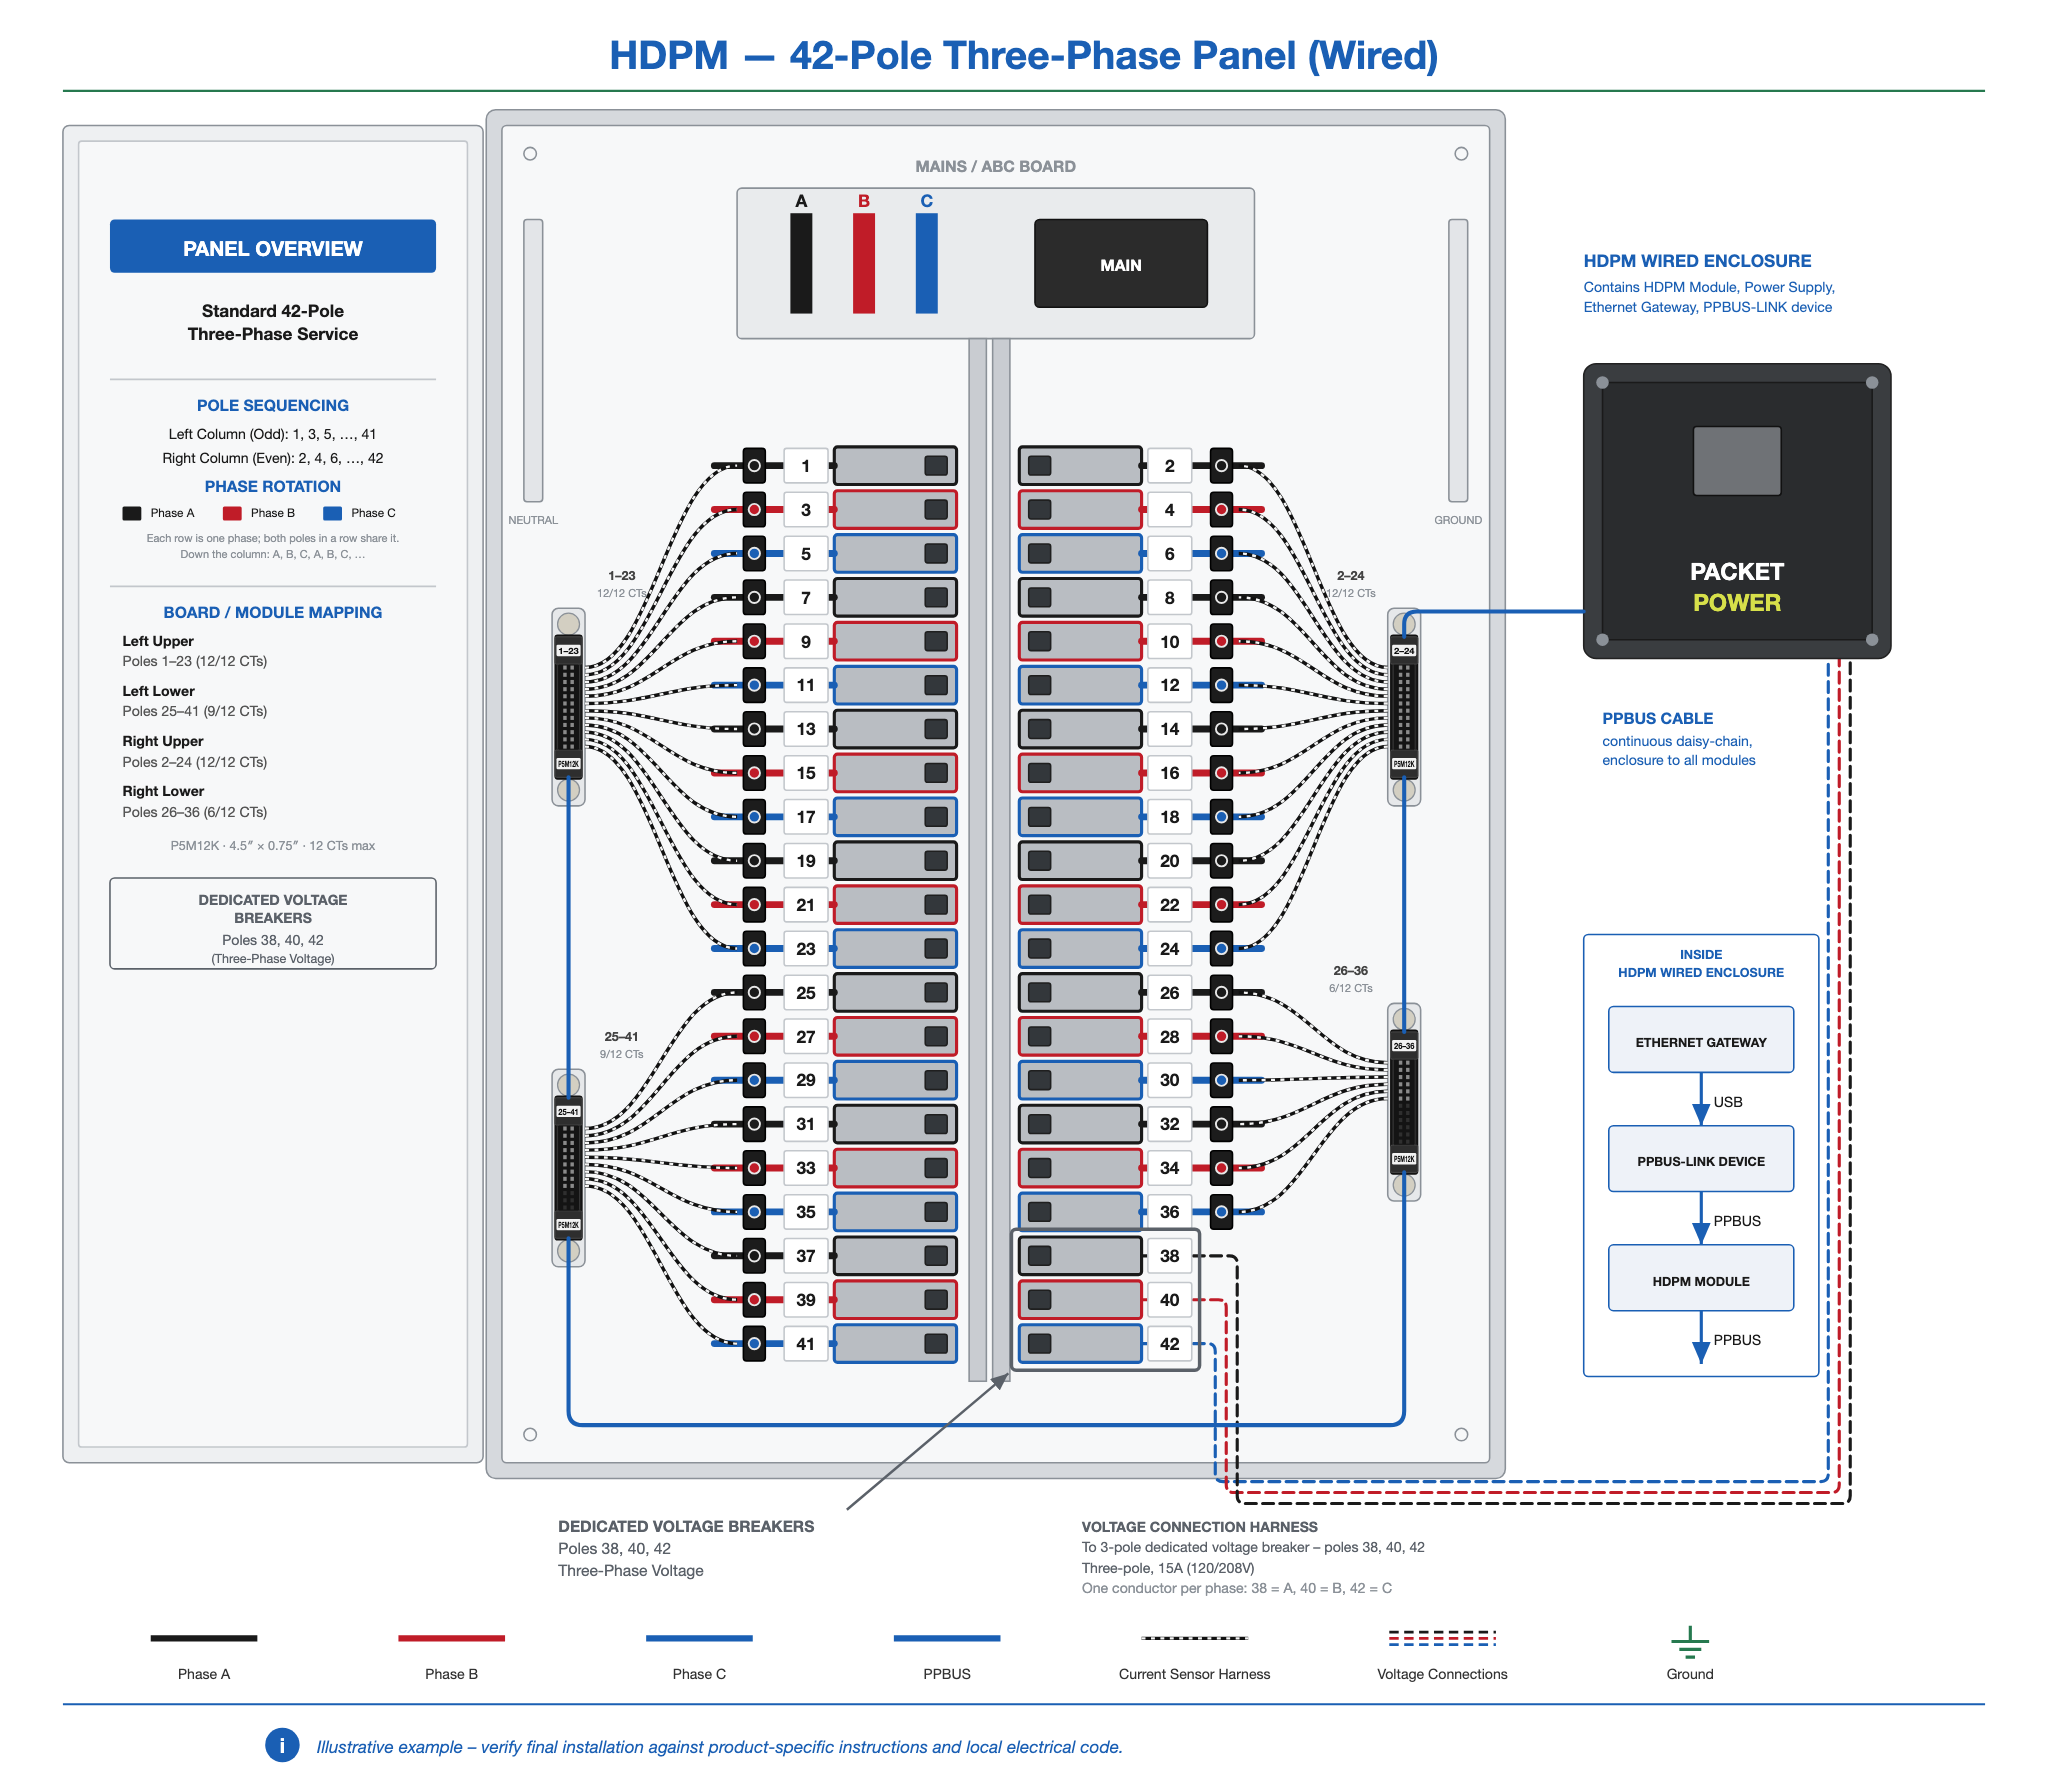Click the CT sensor on pole 10
The width and height of the screenshot is (2048, 1792).
(x=1221, y=641)
